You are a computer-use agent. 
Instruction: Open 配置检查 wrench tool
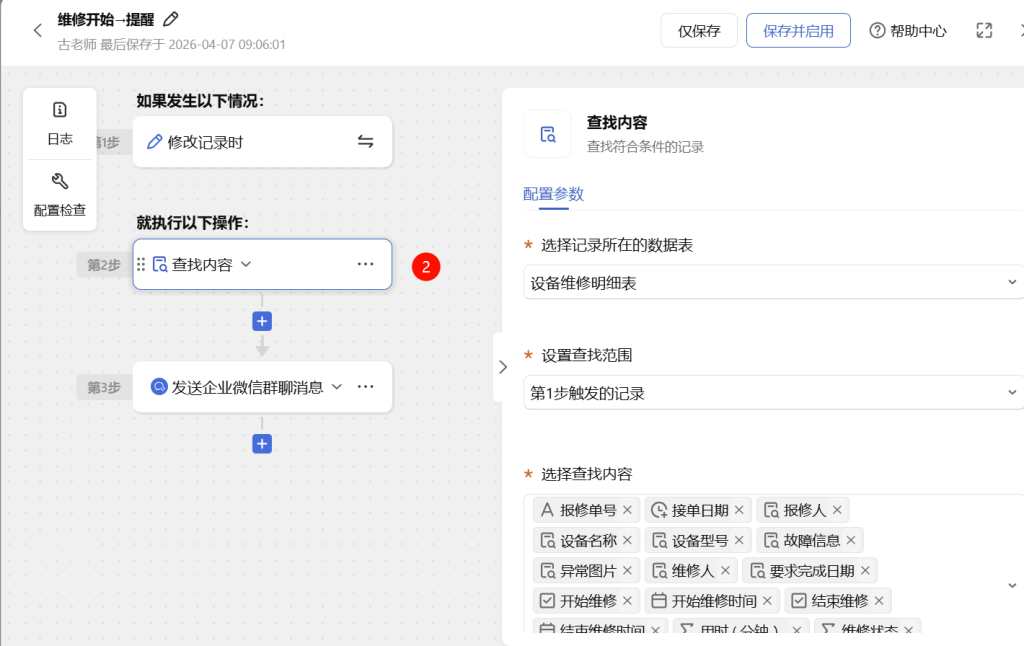(x=59, y=195)
